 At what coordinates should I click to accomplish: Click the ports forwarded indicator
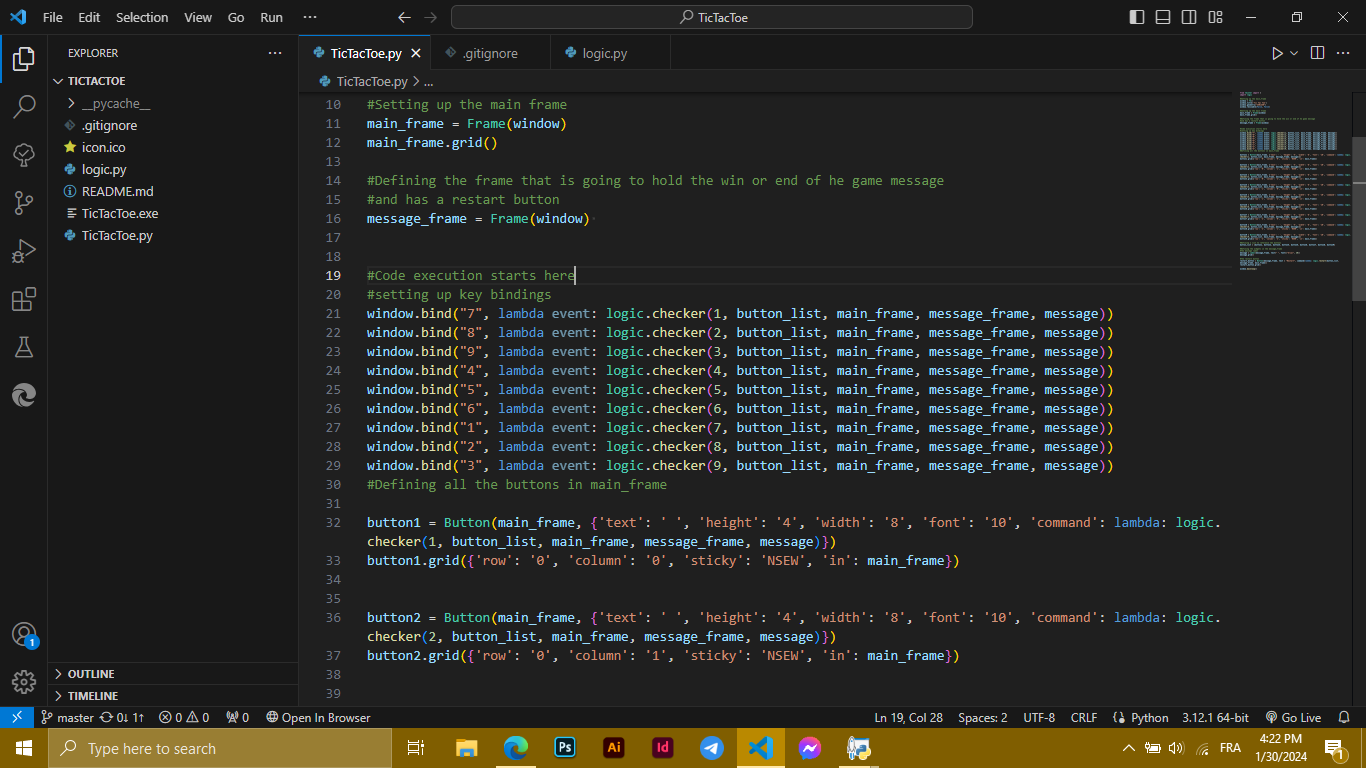coord(238,717)
